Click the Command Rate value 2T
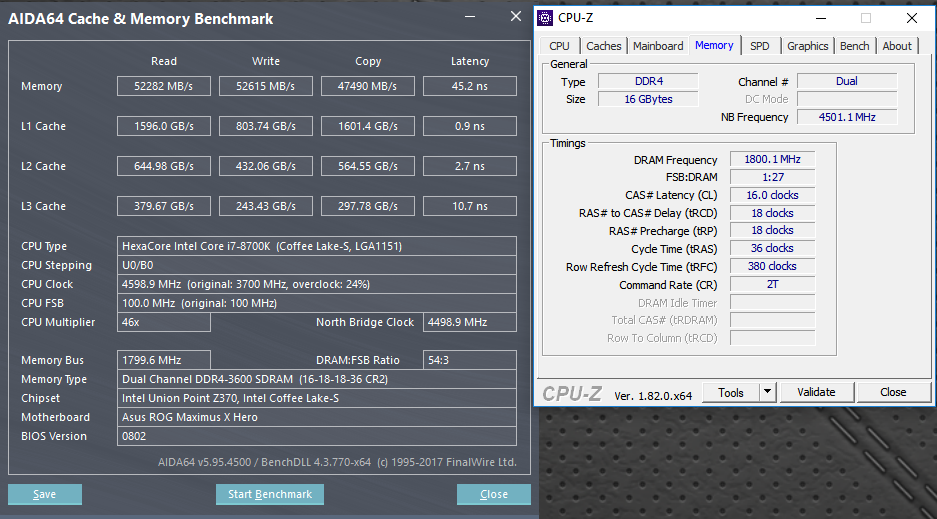This screenshot has width=937, height=519. click(x=772, y=284)
